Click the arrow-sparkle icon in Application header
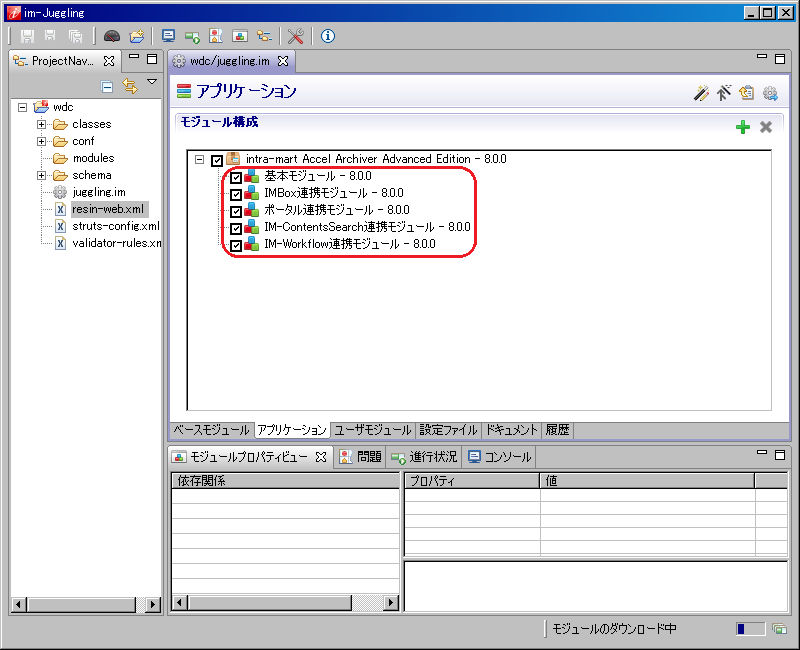The image size is (800, 650). [723, 93]
